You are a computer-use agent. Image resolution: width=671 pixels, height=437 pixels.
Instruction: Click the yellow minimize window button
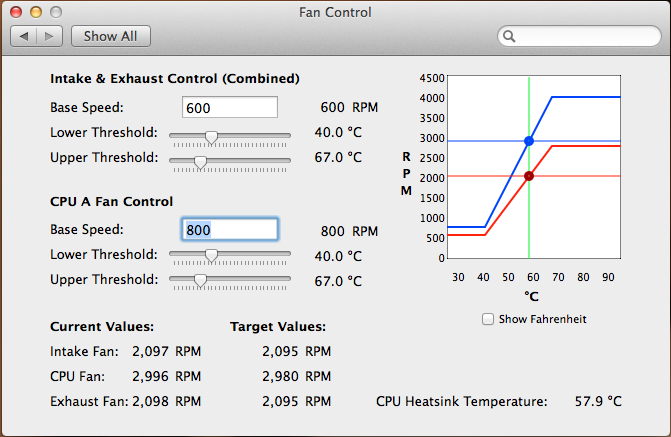coord(36,12)
